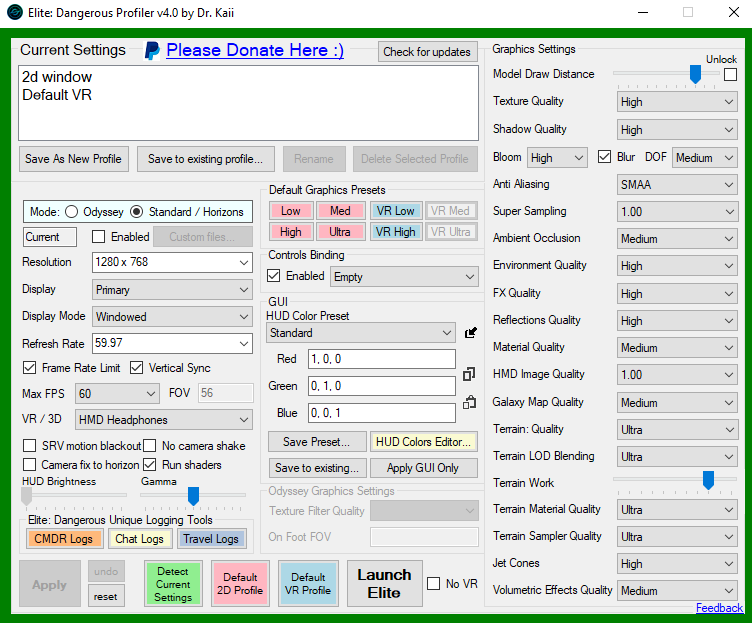
Task: Expand Volumetric Effects Quality dropdown
Action: click(x=677, y=591)
